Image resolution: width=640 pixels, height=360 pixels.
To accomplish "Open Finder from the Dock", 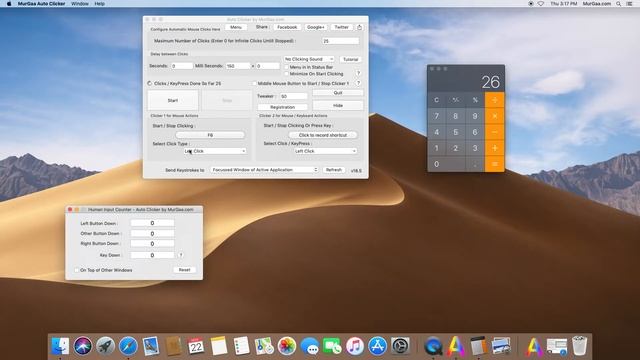I will coord(60,346).
